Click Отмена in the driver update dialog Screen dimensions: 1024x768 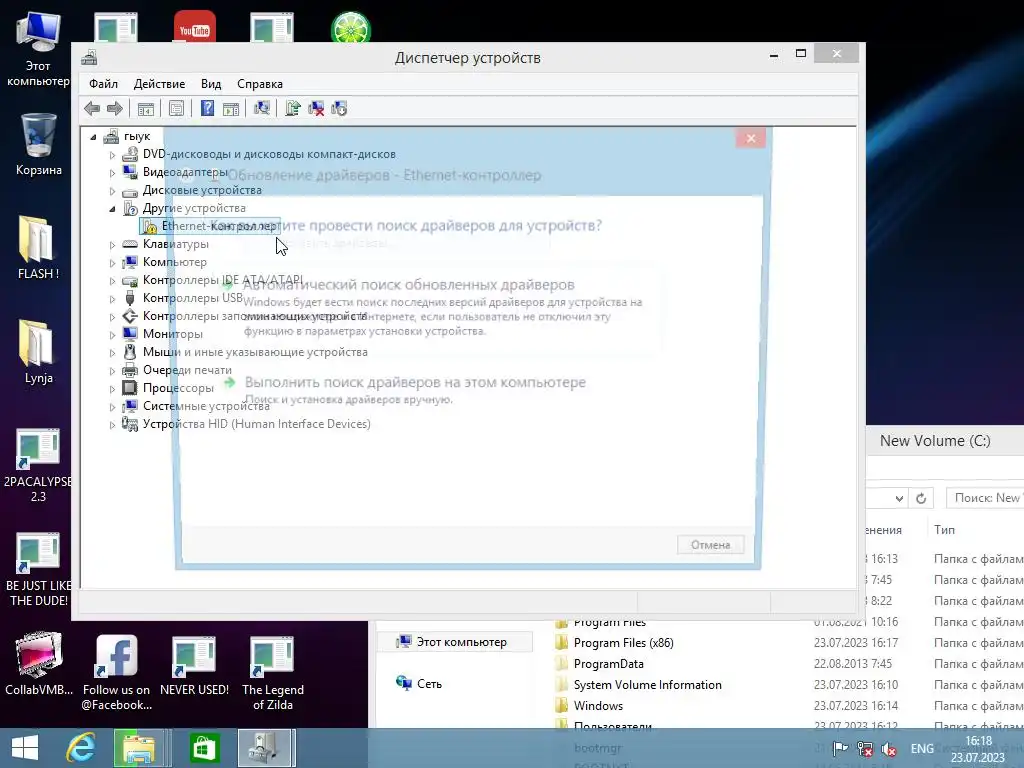point(711,545)
